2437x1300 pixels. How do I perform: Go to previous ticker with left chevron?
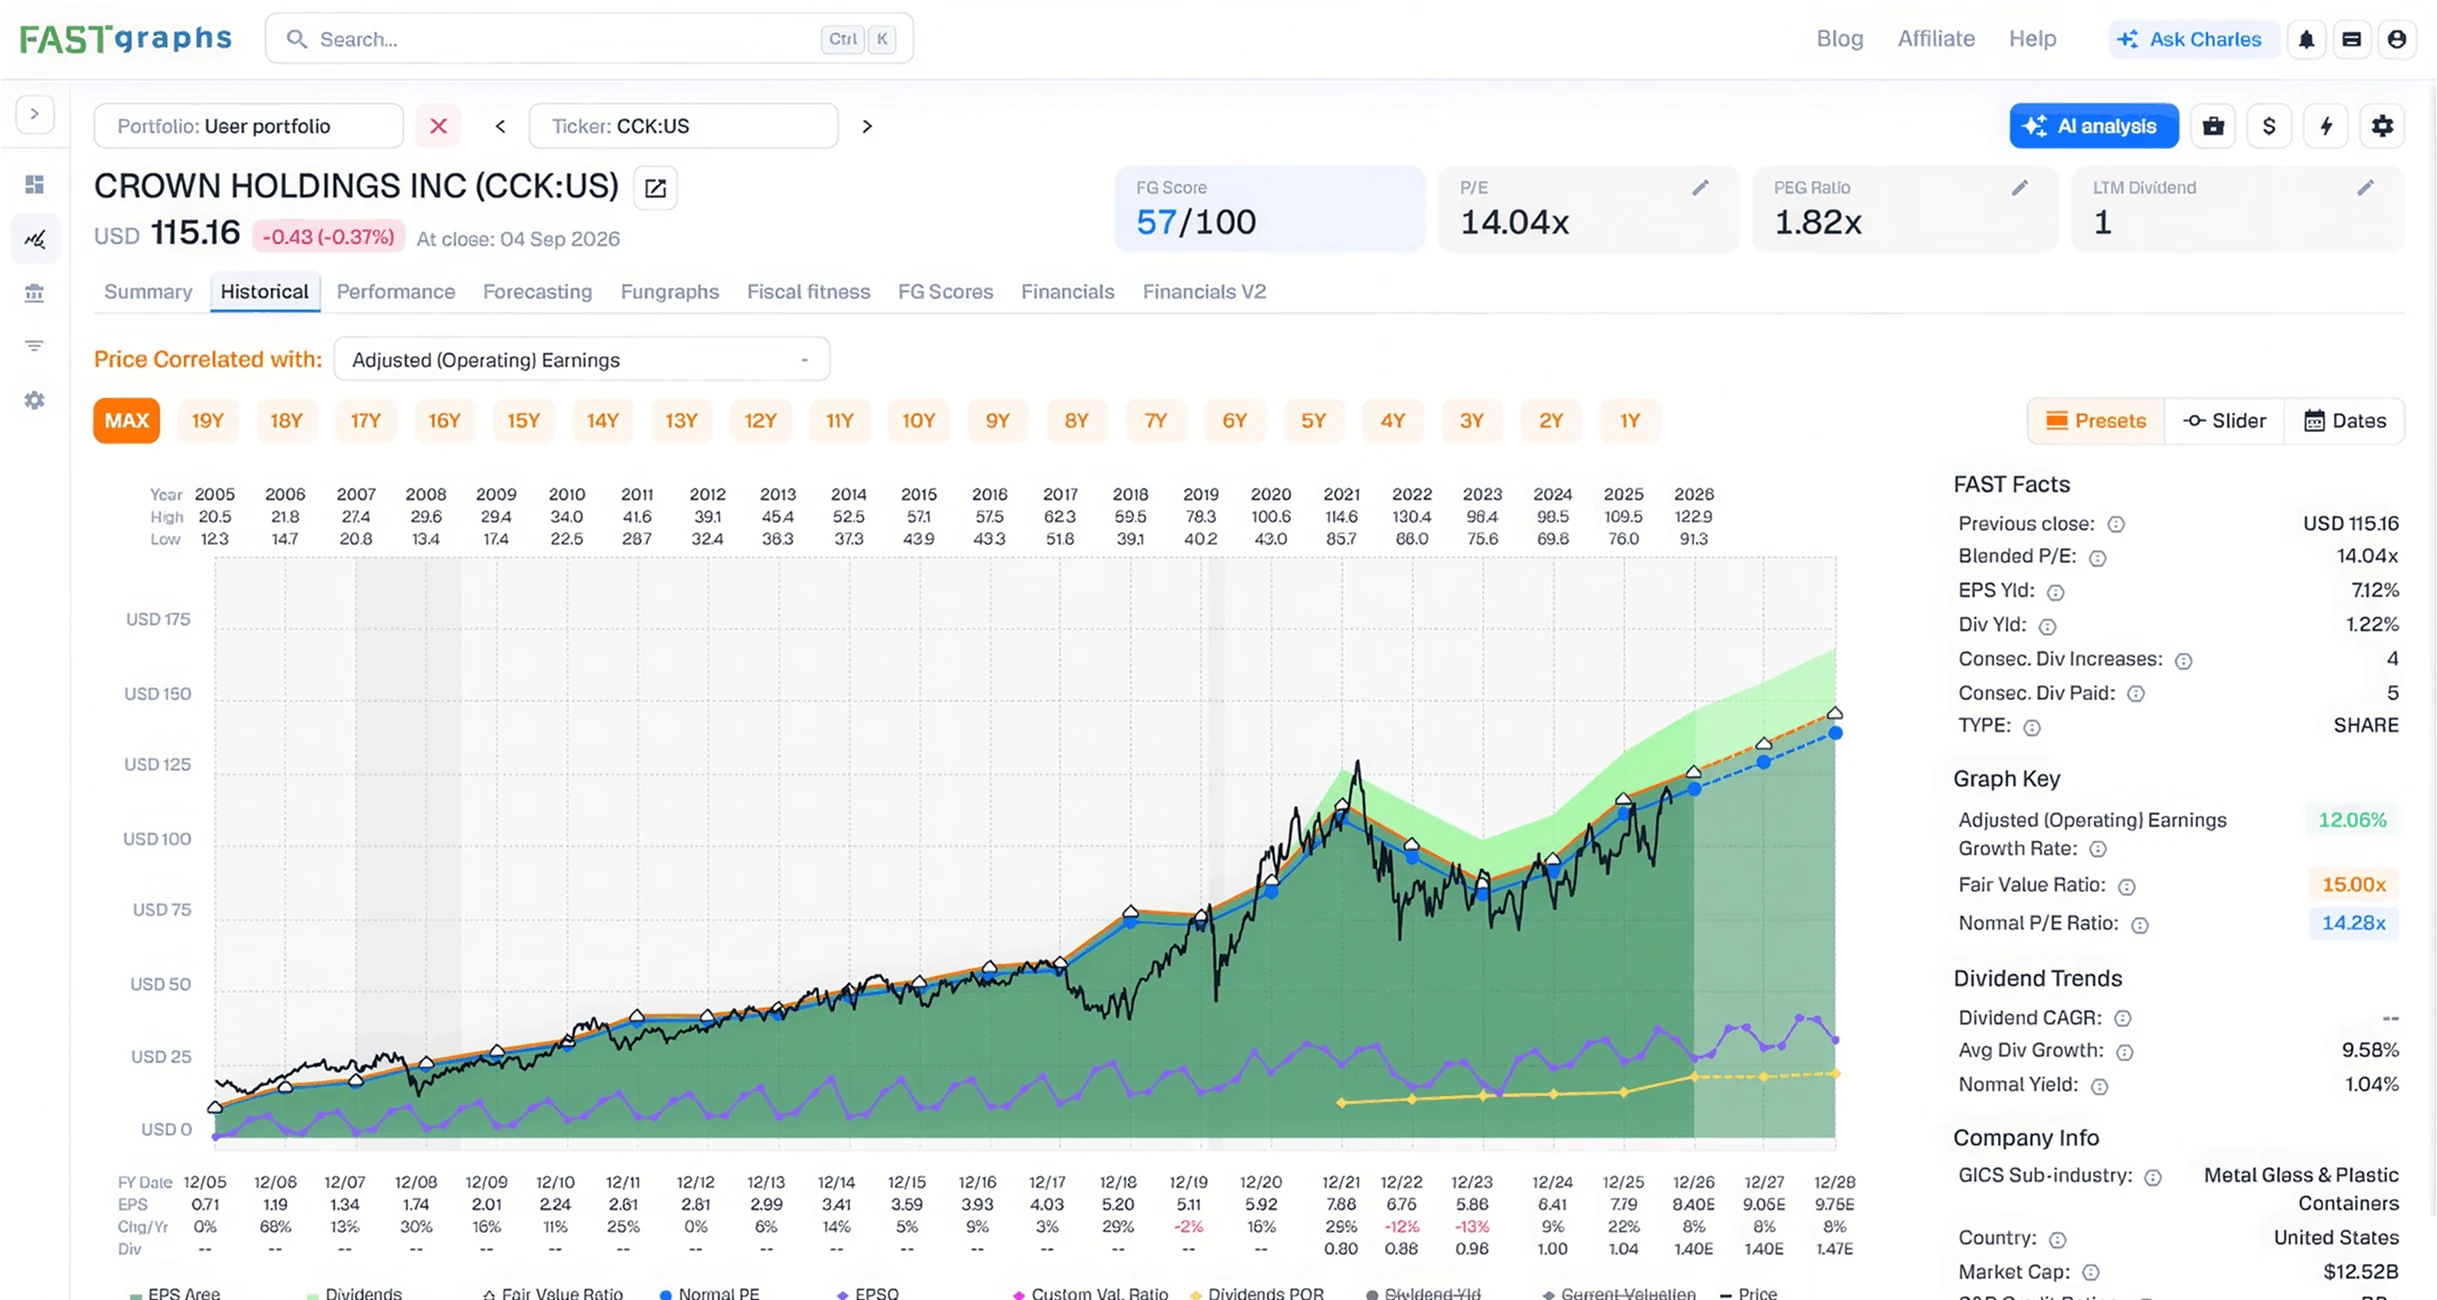pos(500,126)
